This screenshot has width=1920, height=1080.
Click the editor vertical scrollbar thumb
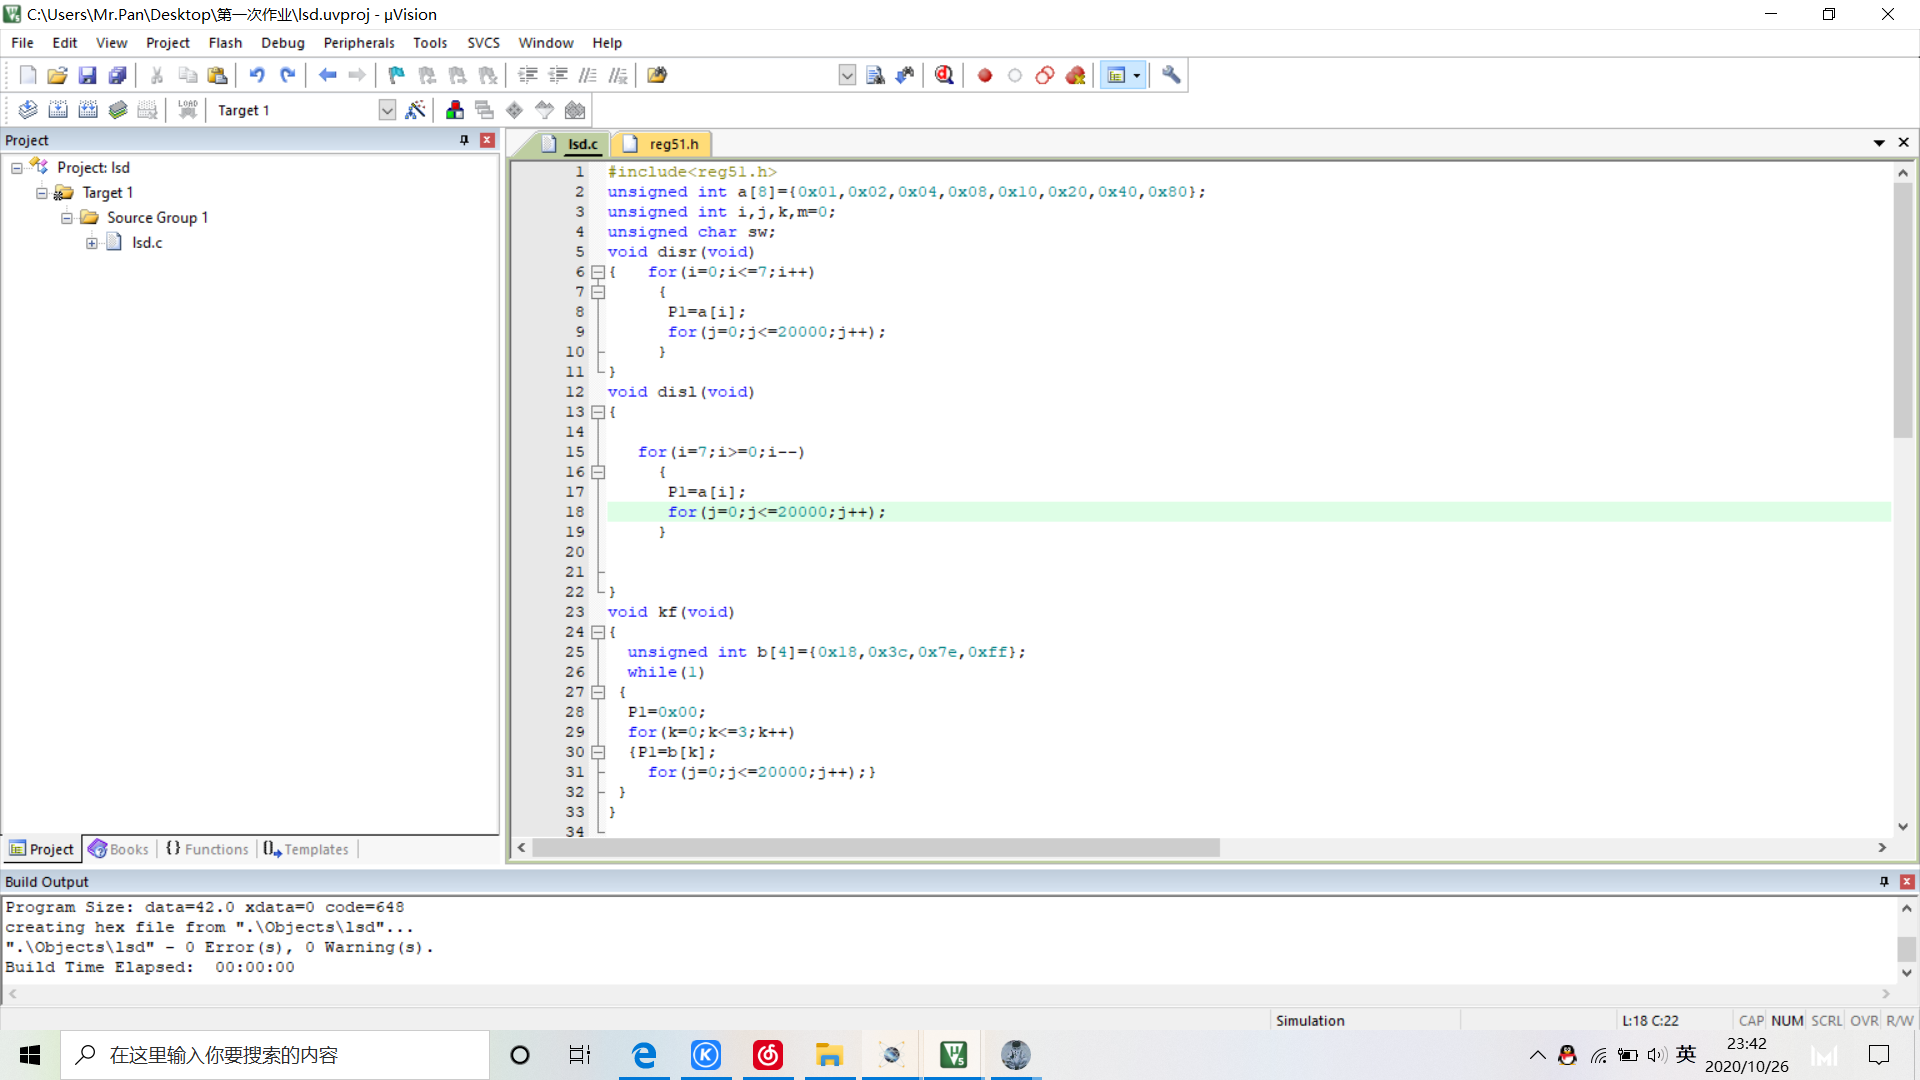click(1903, 310)
